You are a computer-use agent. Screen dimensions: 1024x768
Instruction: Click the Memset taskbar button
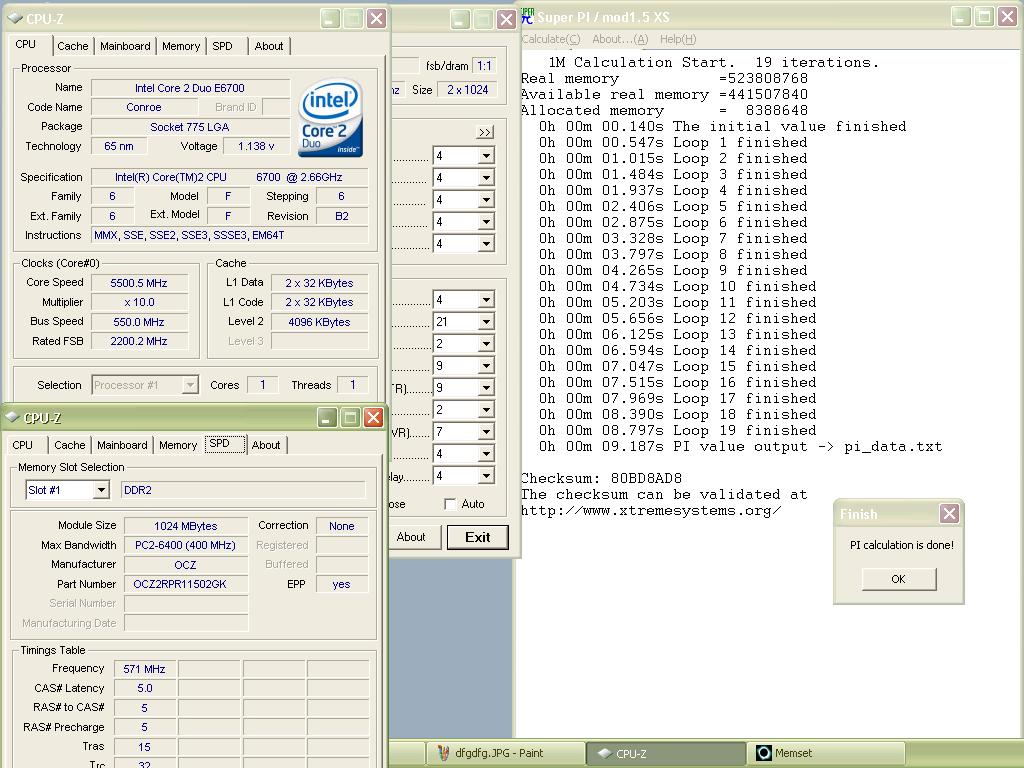click(x=826, y=753)
